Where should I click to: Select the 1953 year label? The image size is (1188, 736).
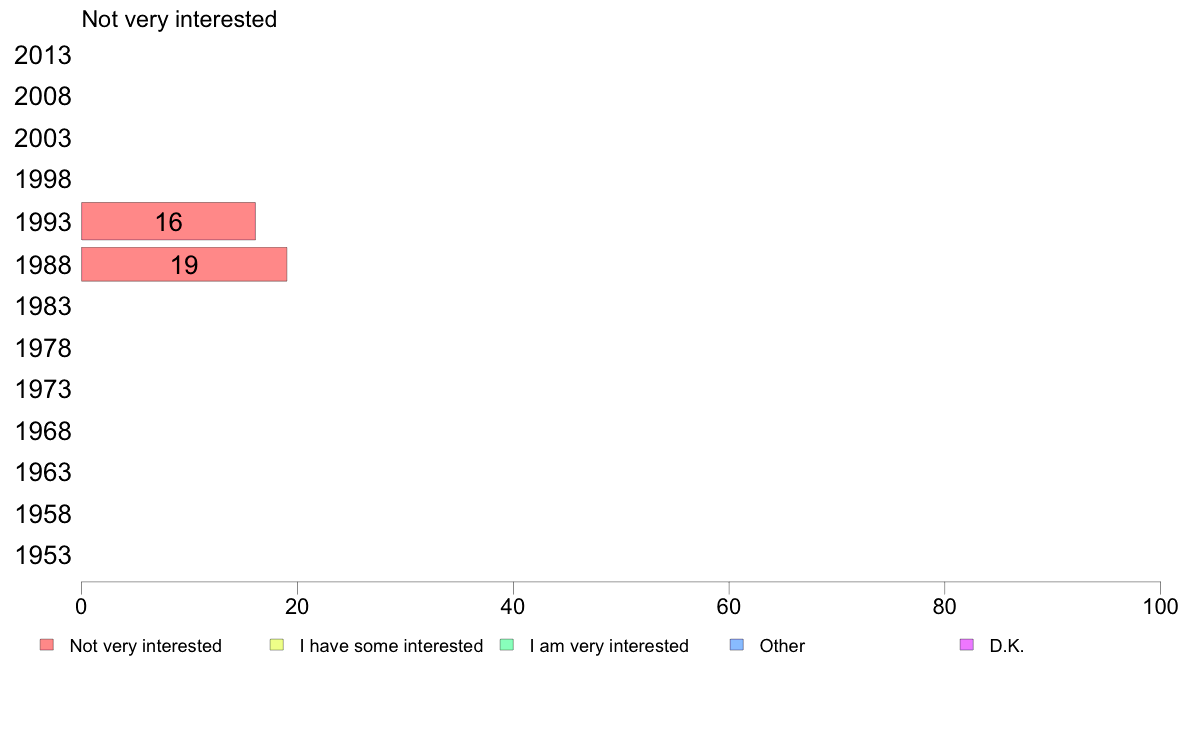(x=43, y=556)
